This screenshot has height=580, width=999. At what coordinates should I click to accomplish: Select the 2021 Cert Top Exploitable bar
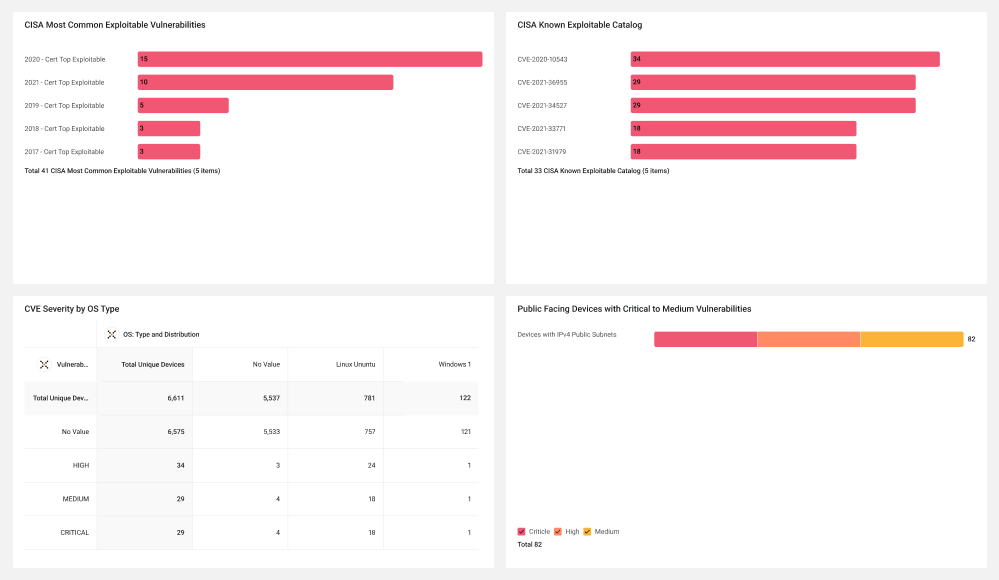click(265, 82)
